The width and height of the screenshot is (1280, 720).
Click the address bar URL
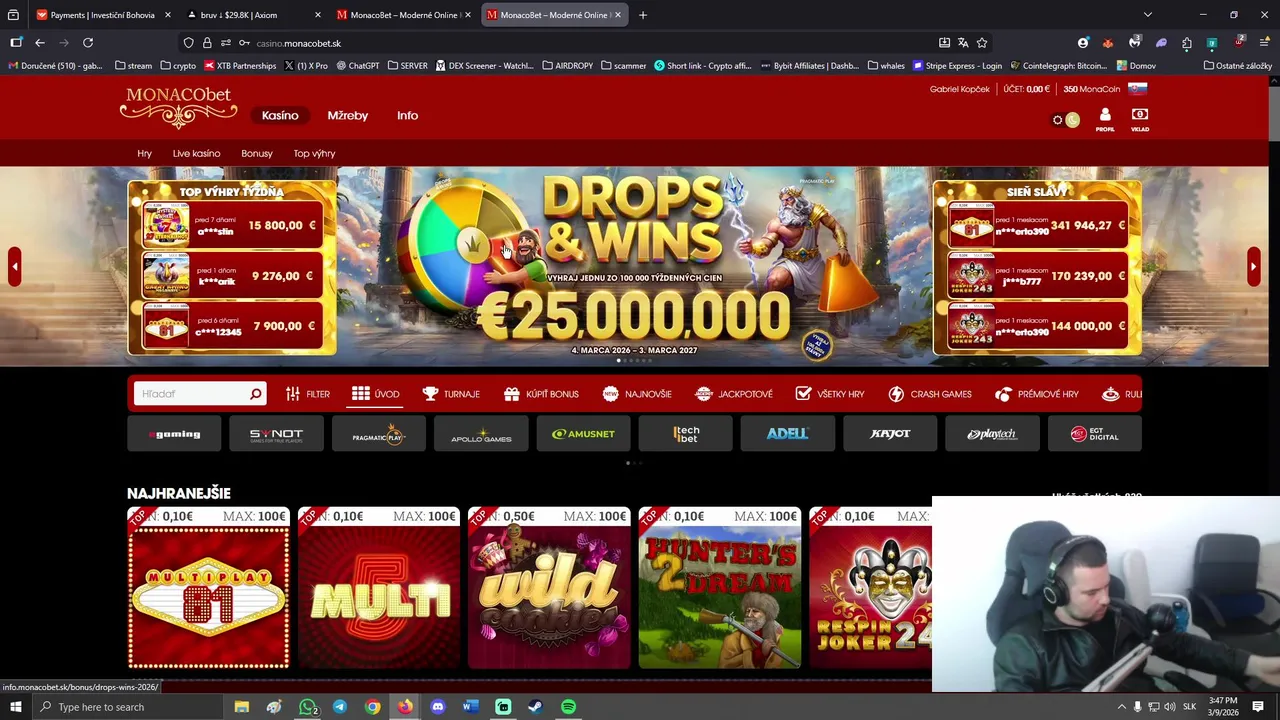(x=298, y=43)
